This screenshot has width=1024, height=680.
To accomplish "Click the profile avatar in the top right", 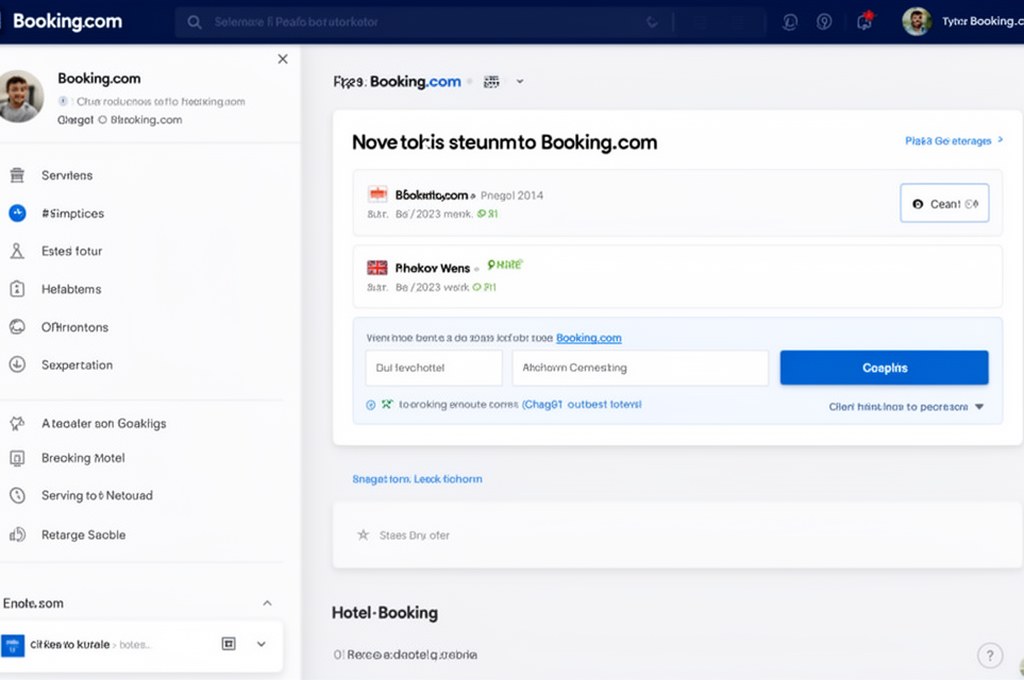I will pyautogui.click(x=917, y=20).
